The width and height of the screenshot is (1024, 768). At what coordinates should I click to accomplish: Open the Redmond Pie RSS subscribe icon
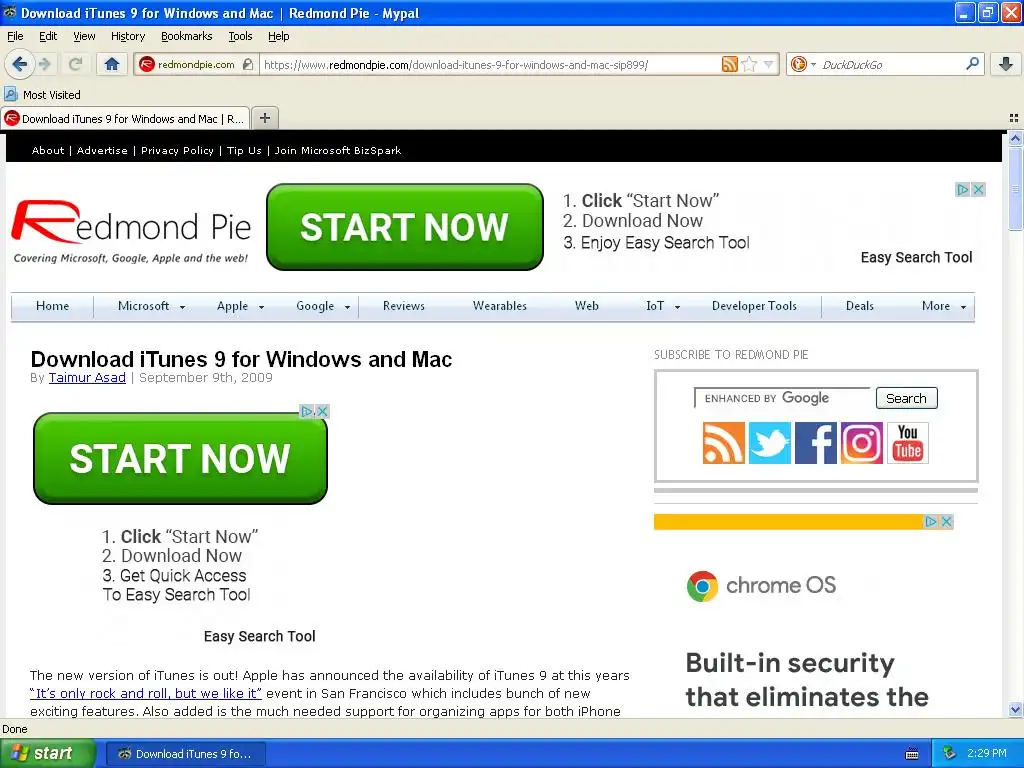723,442
